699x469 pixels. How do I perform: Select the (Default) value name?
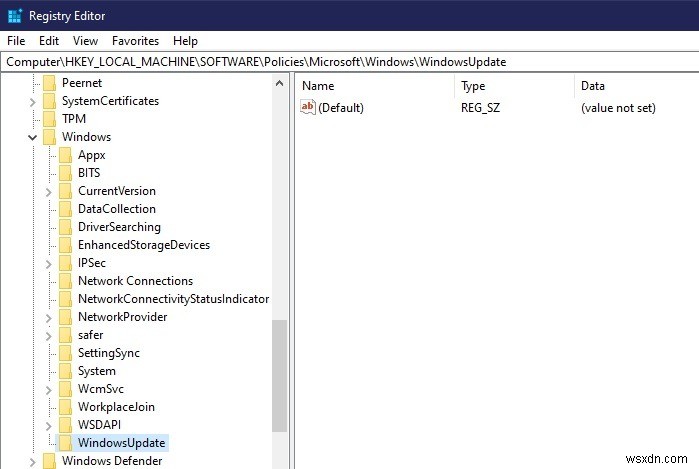341,108
